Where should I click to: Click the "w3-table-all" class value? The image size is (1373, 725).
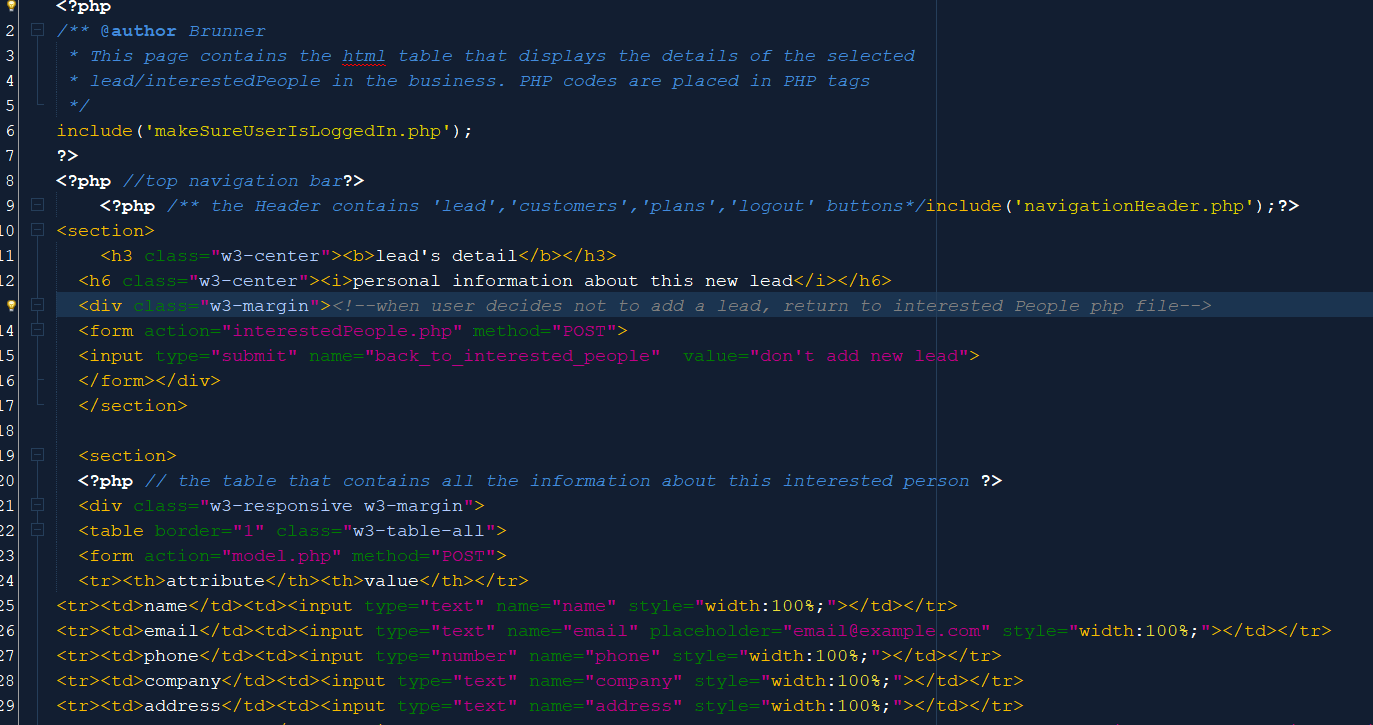420,531
